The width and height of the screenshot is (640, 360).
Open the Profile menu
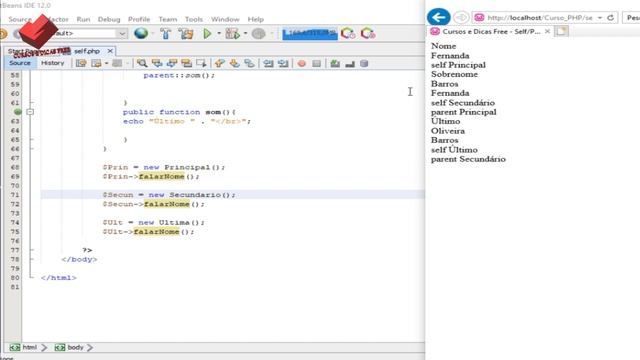tap(139, 19)
